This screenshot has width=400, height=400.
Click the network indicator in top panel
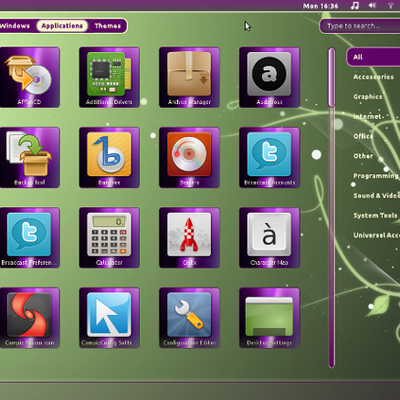tap(390, 6)
